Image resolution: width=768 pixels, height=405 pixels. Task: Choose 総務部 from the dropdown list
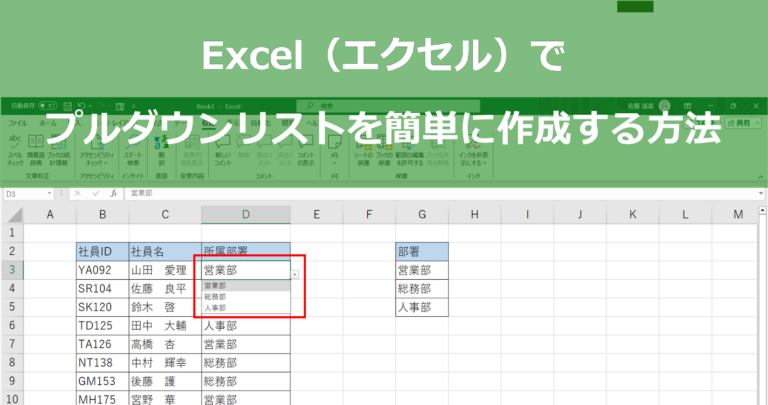(x=215, y=297)
